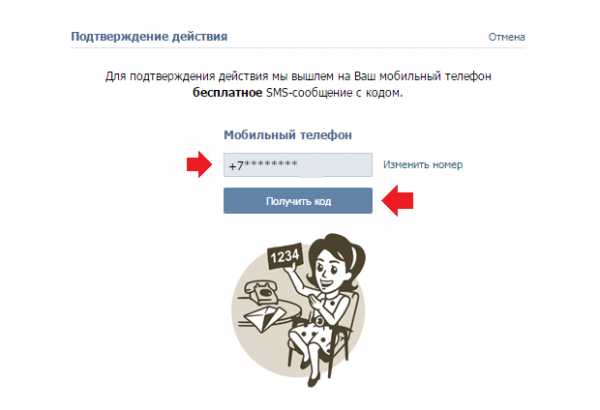The height and width of the screenshot is (410, 600).
Task: Click the Подтверждение действия heading
Action: pos(149,37)
